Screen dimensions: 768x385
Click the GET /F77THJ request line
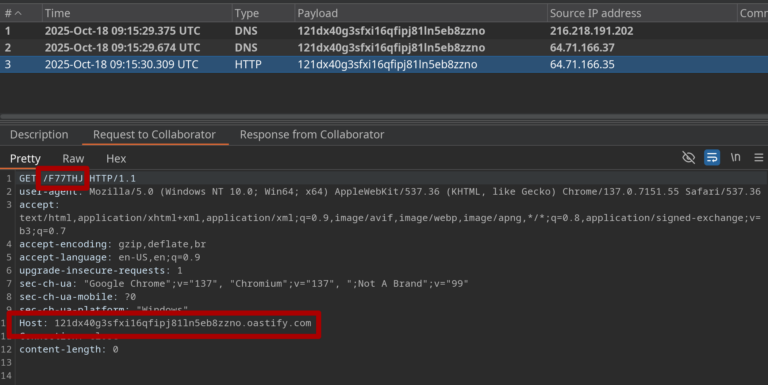(77, 178)
